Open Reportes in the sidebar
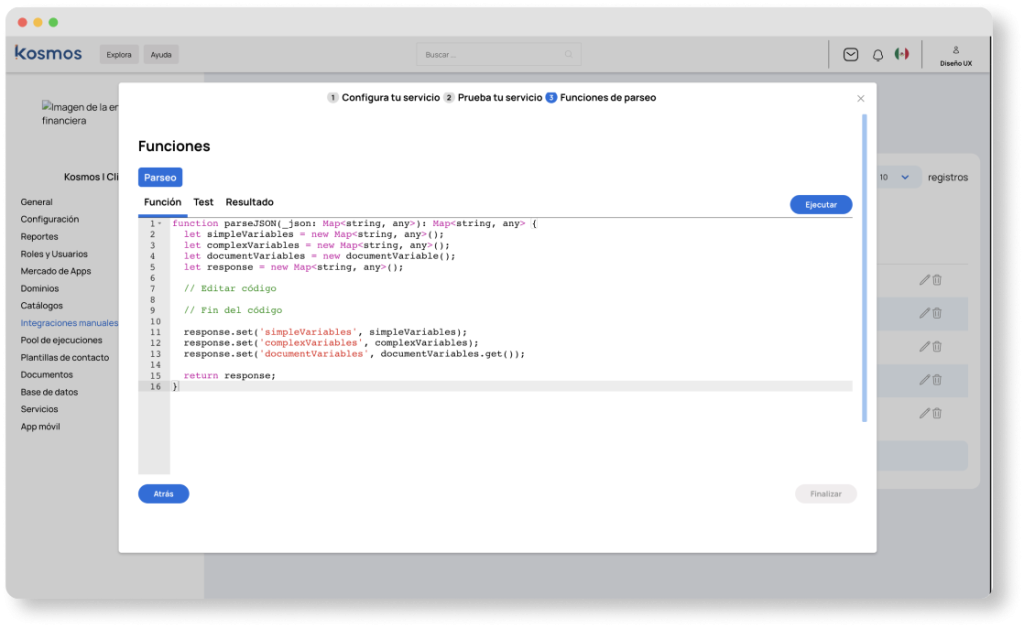This screenshot has height=628, width=1024. (39, 237)
